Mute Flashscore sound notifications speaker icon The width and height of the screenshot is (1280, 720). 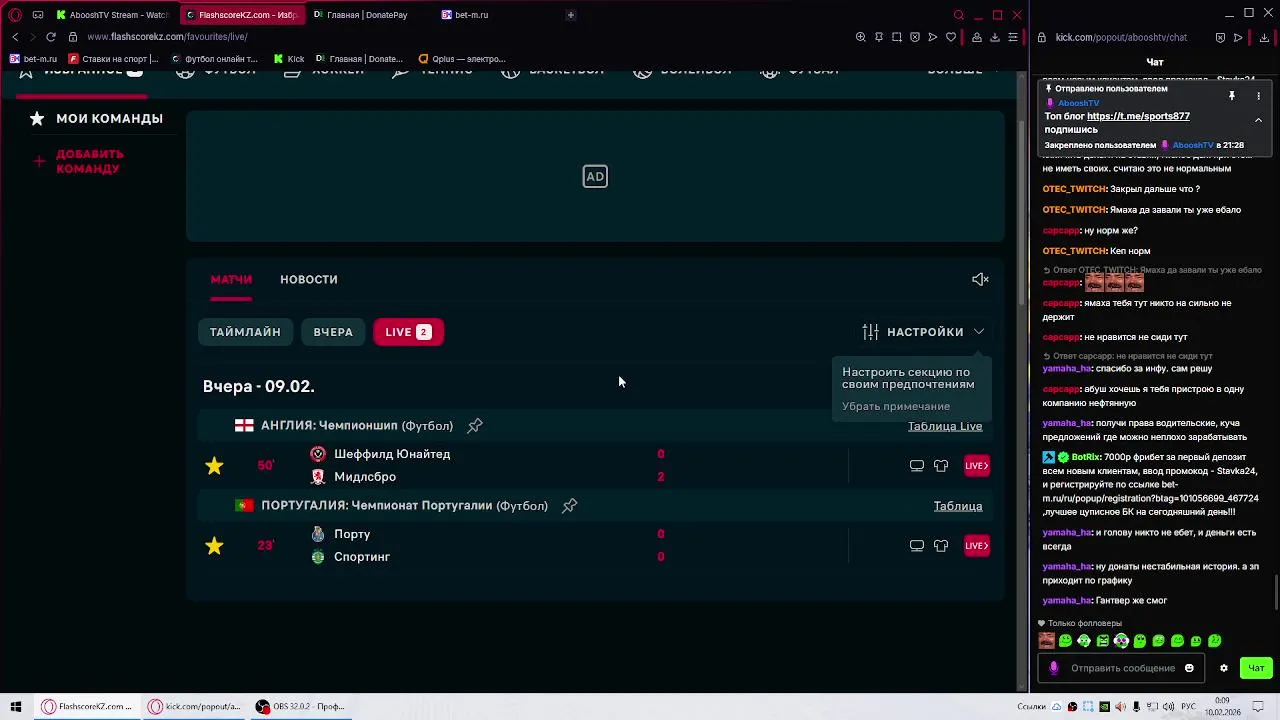(x=980, y=279)
